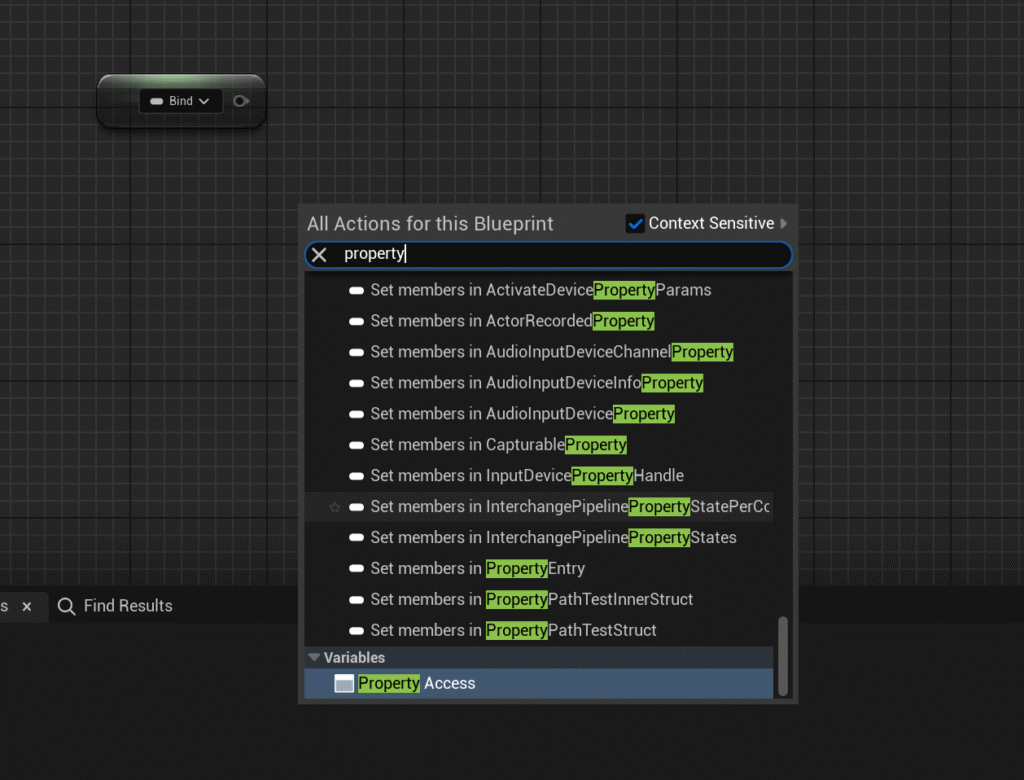Viewport: 1024px width, 780px height.
Task: Choose Set members in InputDevicePropertyHandle
Action: (526, 476)
